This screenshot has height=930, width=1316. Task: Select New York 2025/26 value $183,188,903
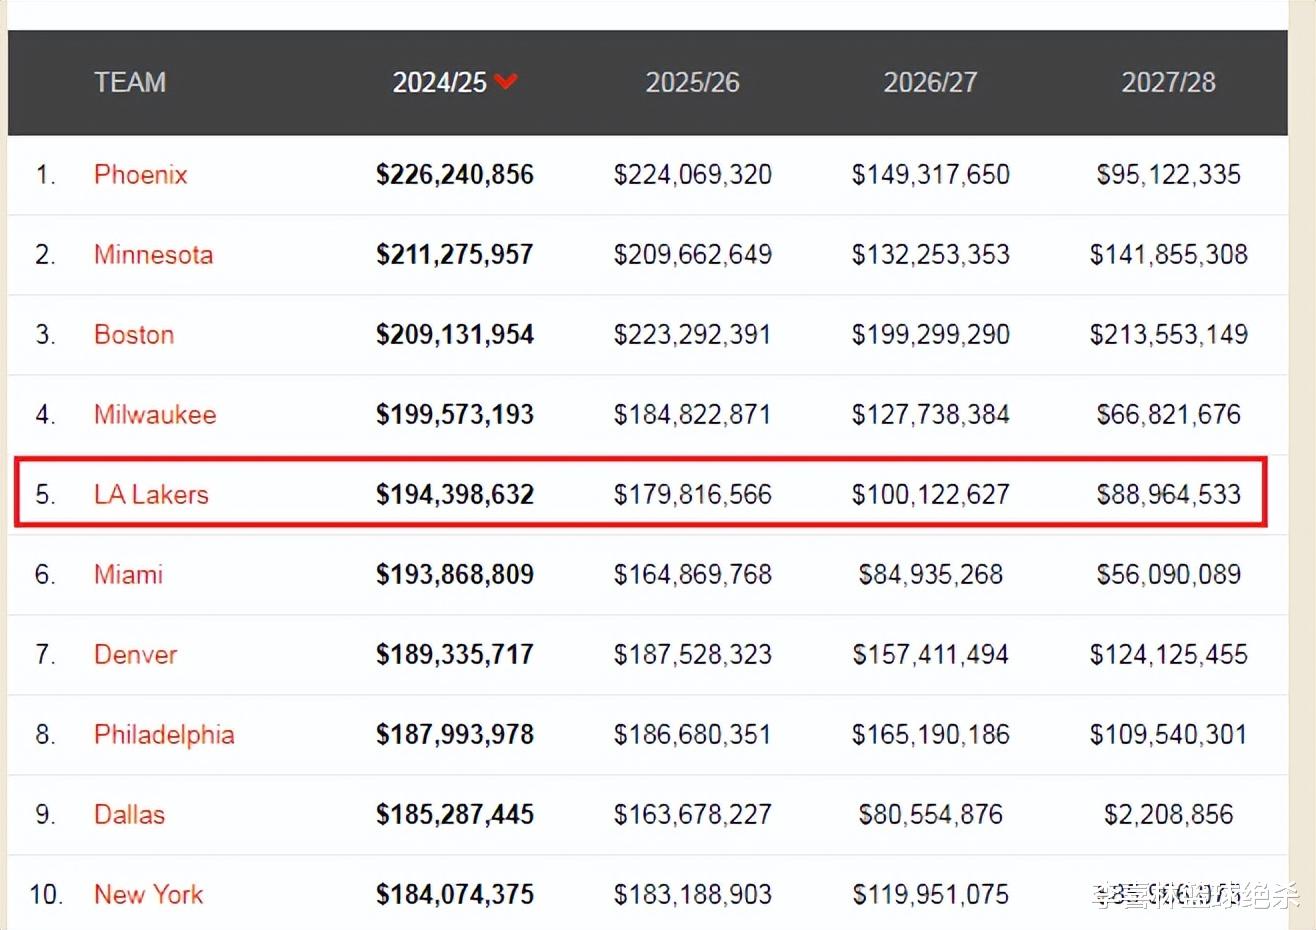[x=693, y=894]
